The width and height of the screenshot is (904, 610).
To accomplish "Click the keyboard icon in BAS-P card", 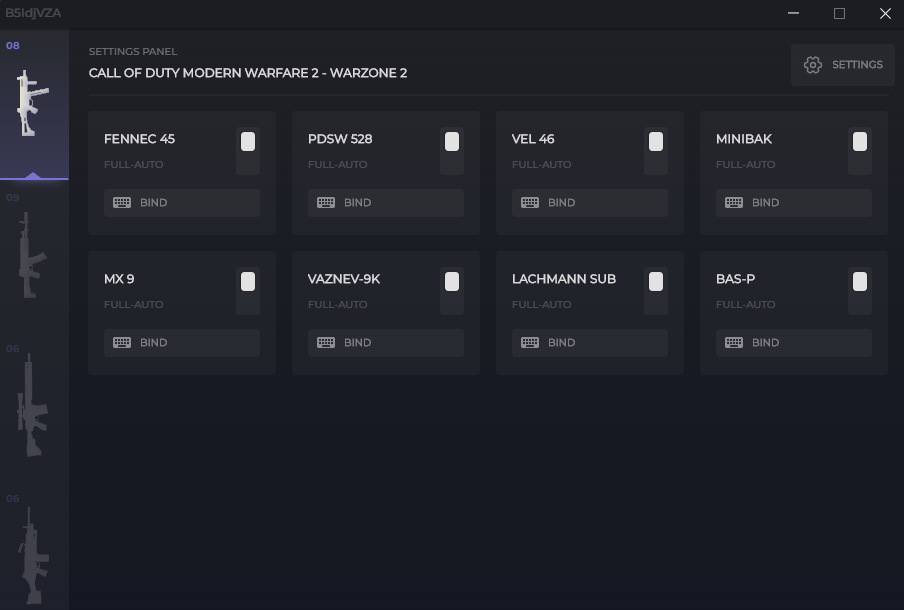I will point(734,343).
